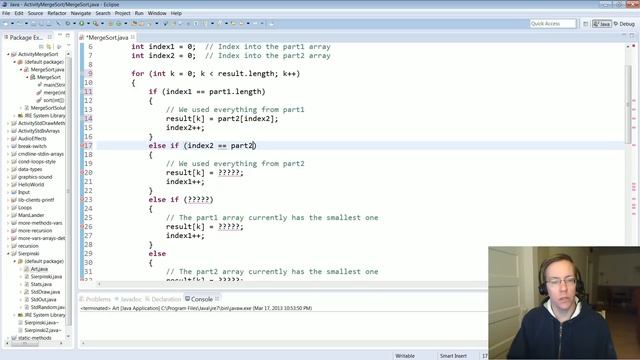640x360 pixels.
Task: Click the New file toolbar icon
Action: click(x=6, y=24)
